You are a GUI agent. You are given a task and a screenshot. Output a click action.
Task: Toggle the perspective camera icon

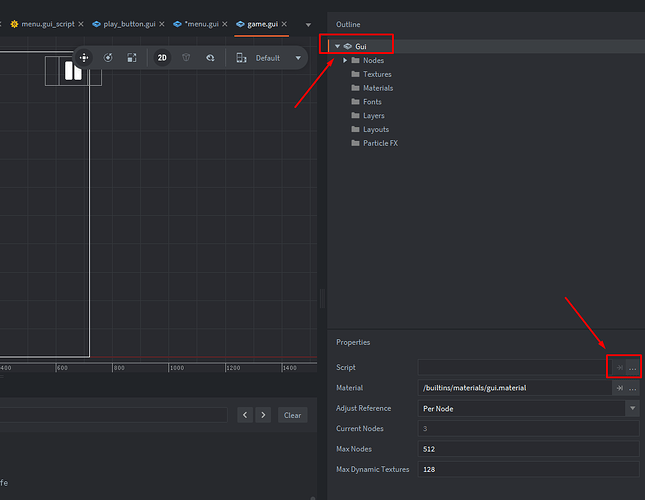click(x=187, y=58)
